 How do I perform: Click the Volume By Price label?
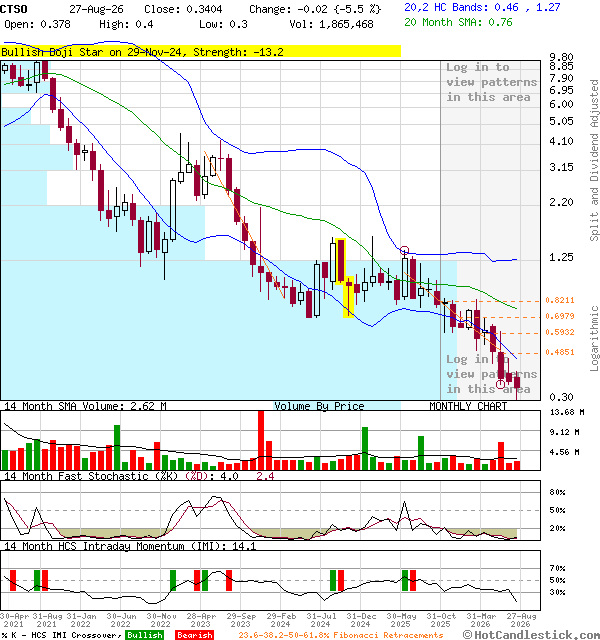tap(319, 406)
